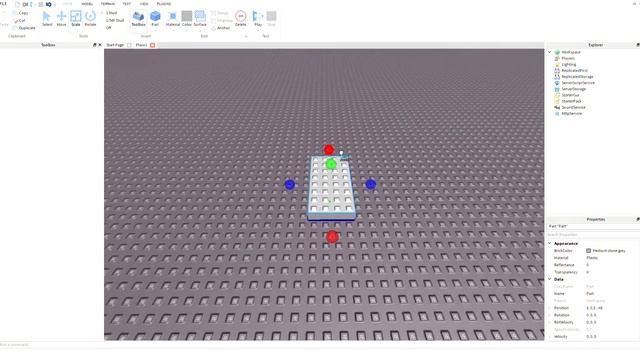Screen dimensions: 640x360
Task: Expand the Rotation property row
Action: [550, 315]
